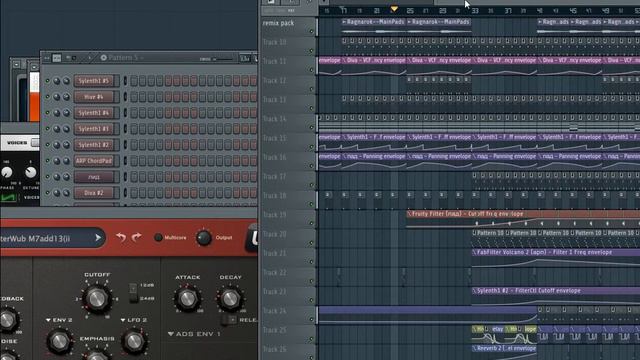Click the green waveform shape display in the synth
The height and width of the screenshot is (360, 640).
click(8, 198)
